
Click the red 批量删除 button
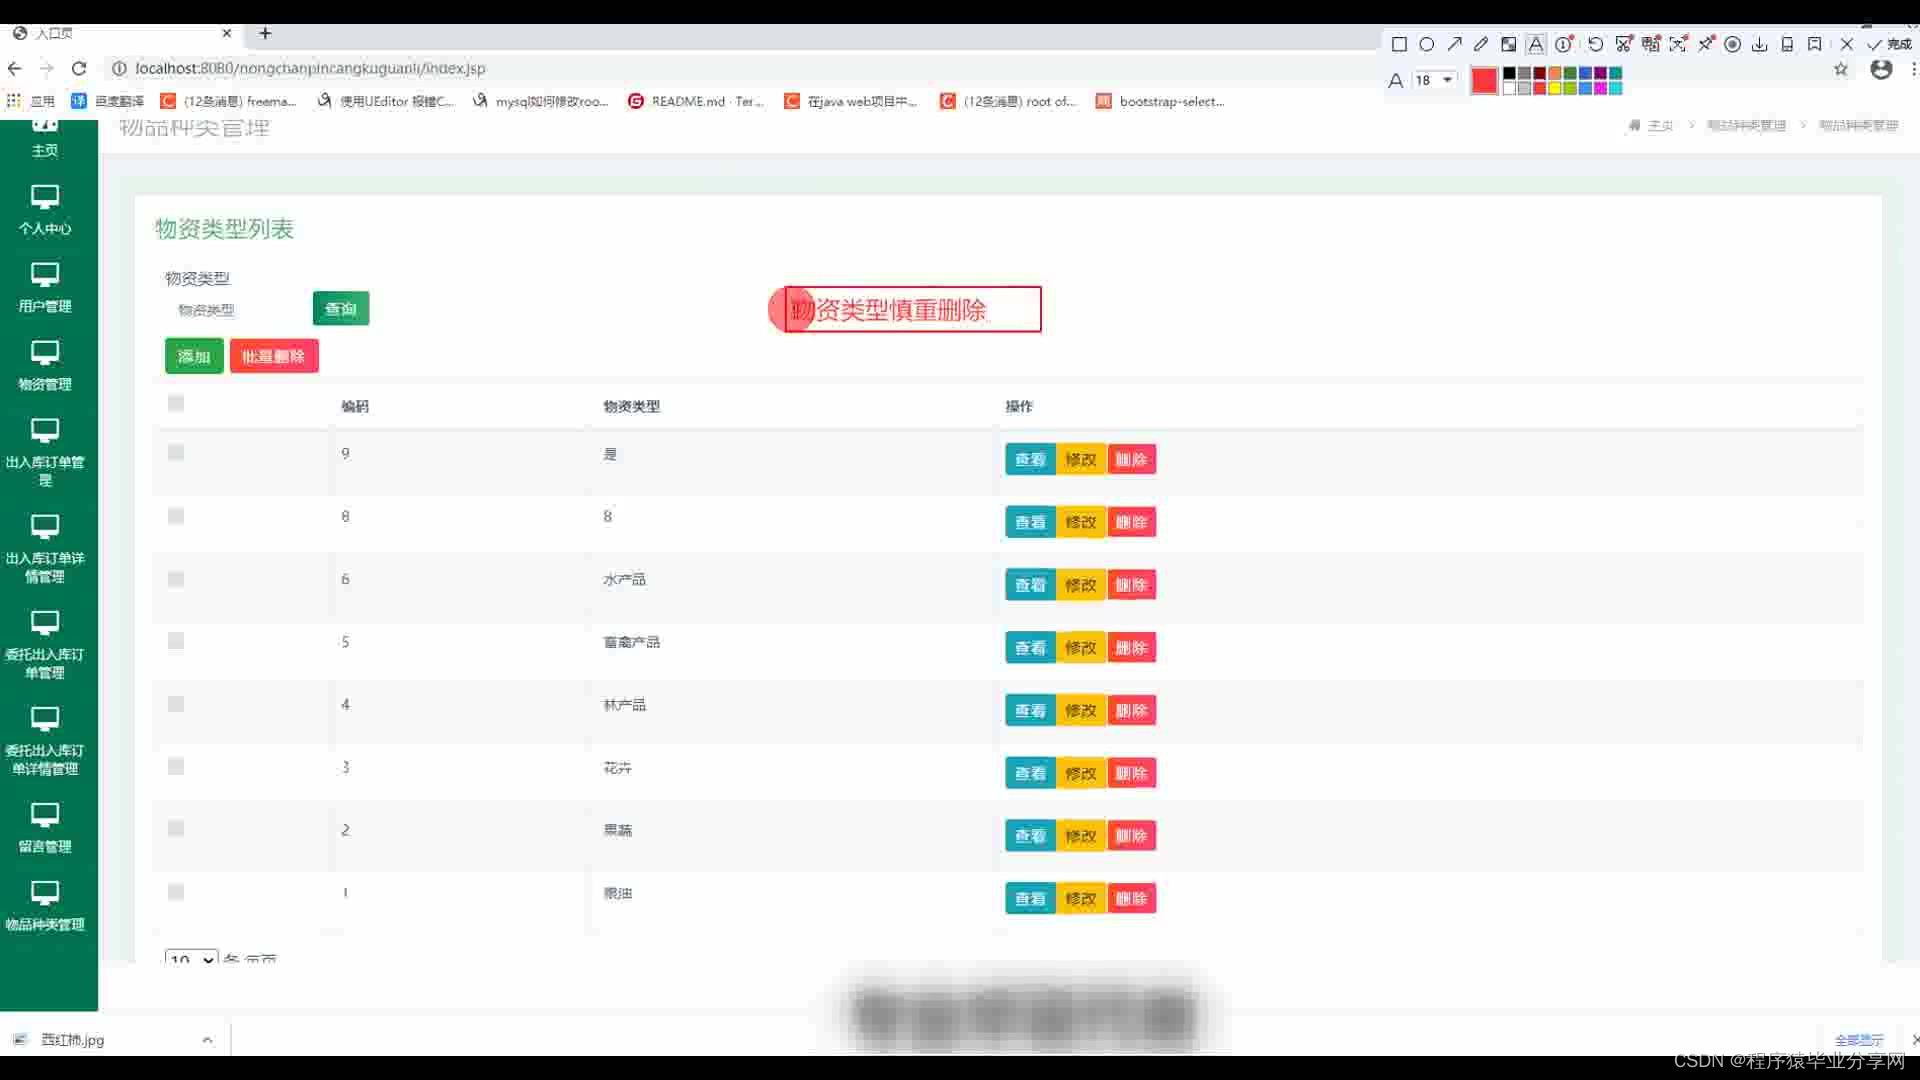coord(274,356)
